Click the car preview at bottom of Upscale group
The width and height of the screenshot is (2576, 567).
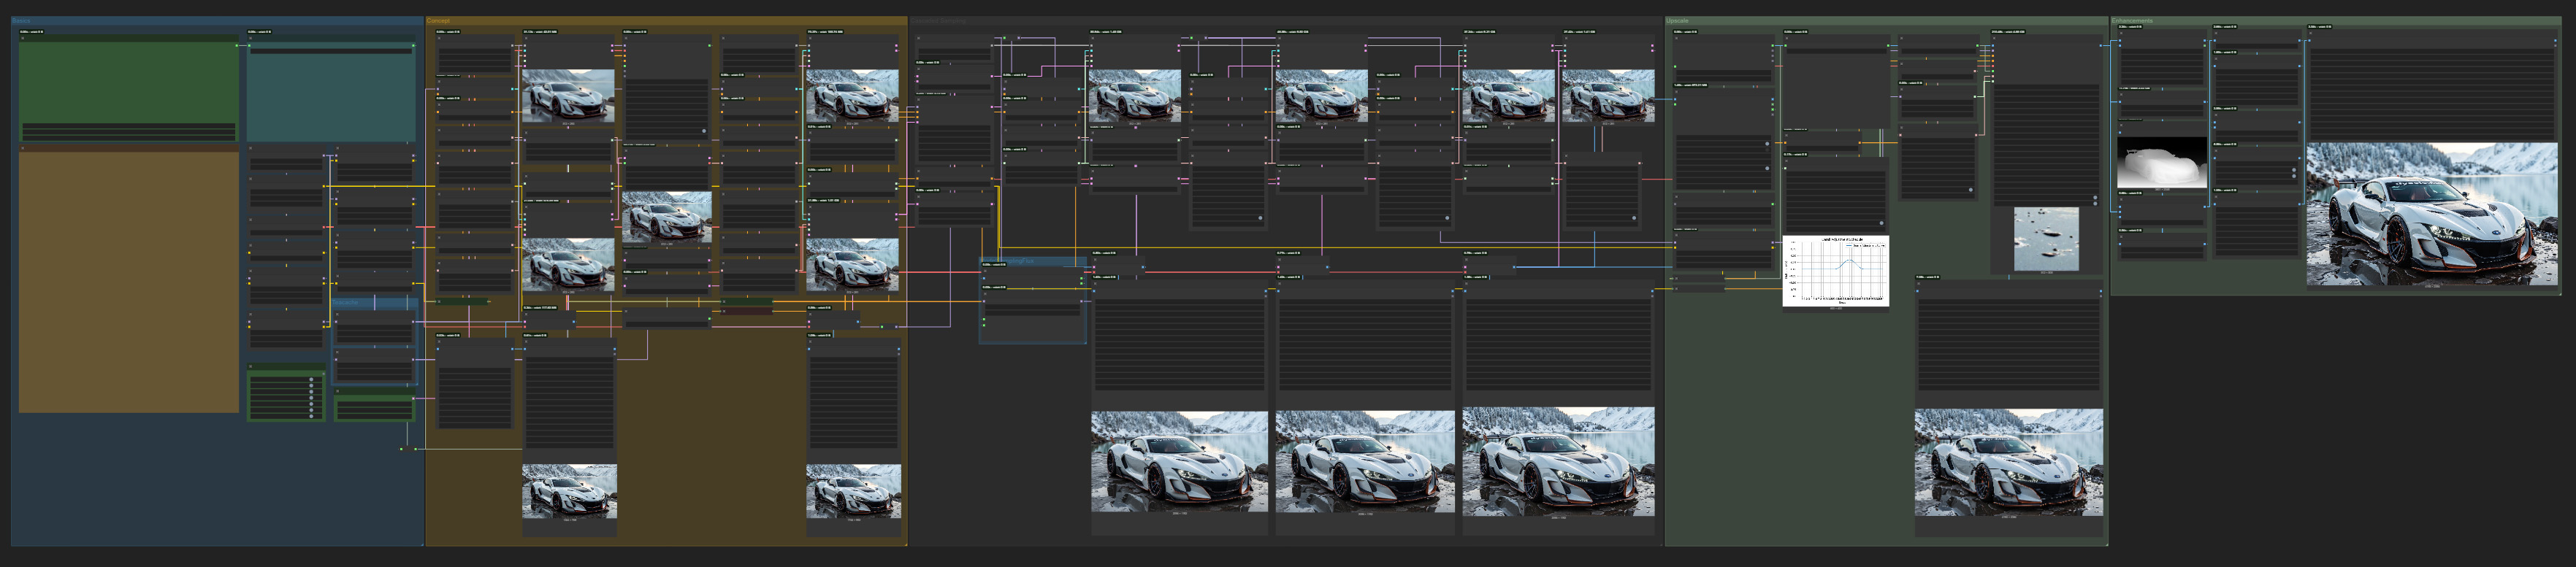(2008, 462)
